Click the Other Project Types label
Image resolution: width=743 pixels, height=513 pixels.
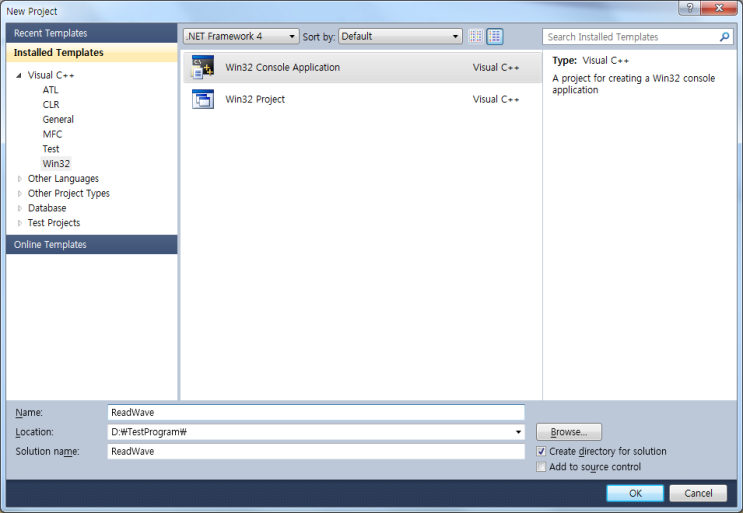(69, 193)
